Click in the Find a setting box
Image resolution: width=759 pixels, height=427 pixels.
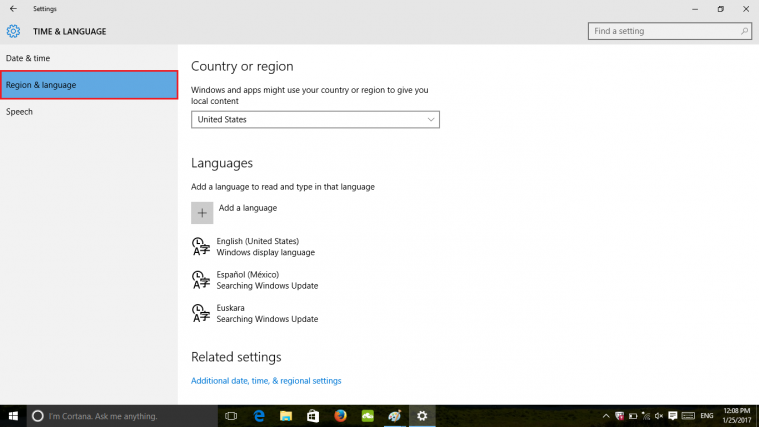tap(669, 31)
